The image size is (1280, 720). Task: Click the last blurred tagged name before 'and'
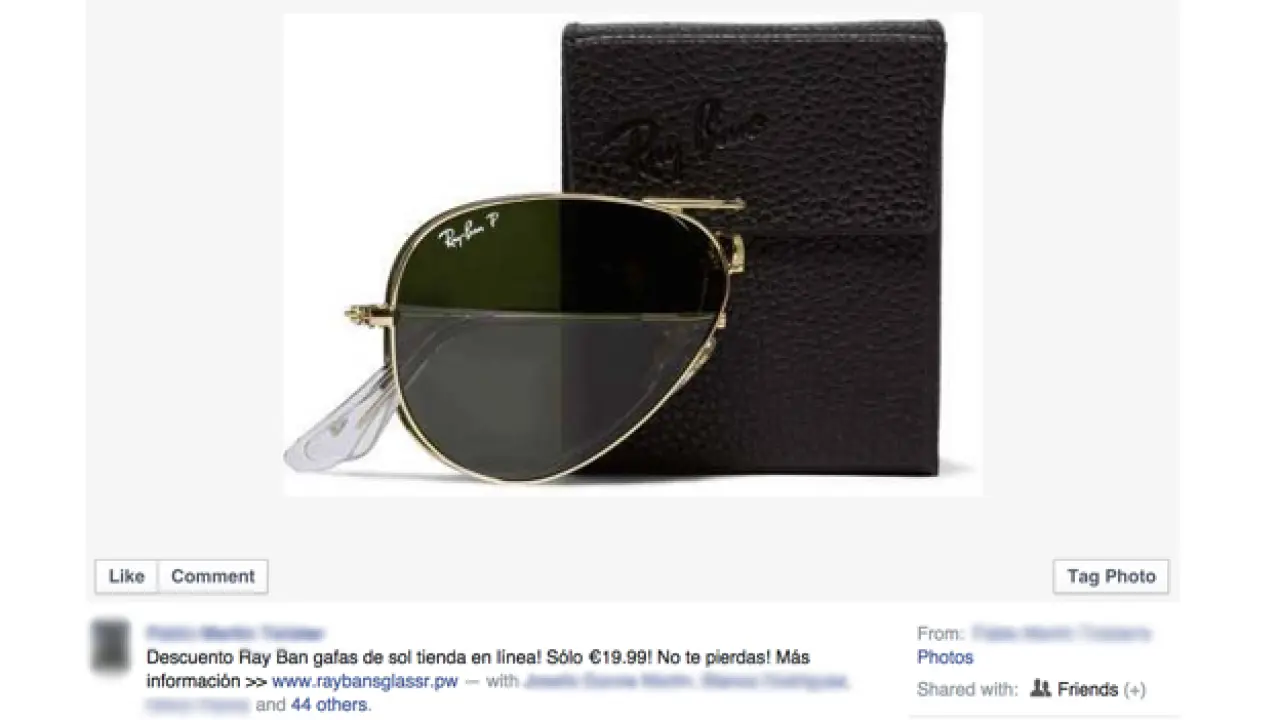[x=198, y=705]
